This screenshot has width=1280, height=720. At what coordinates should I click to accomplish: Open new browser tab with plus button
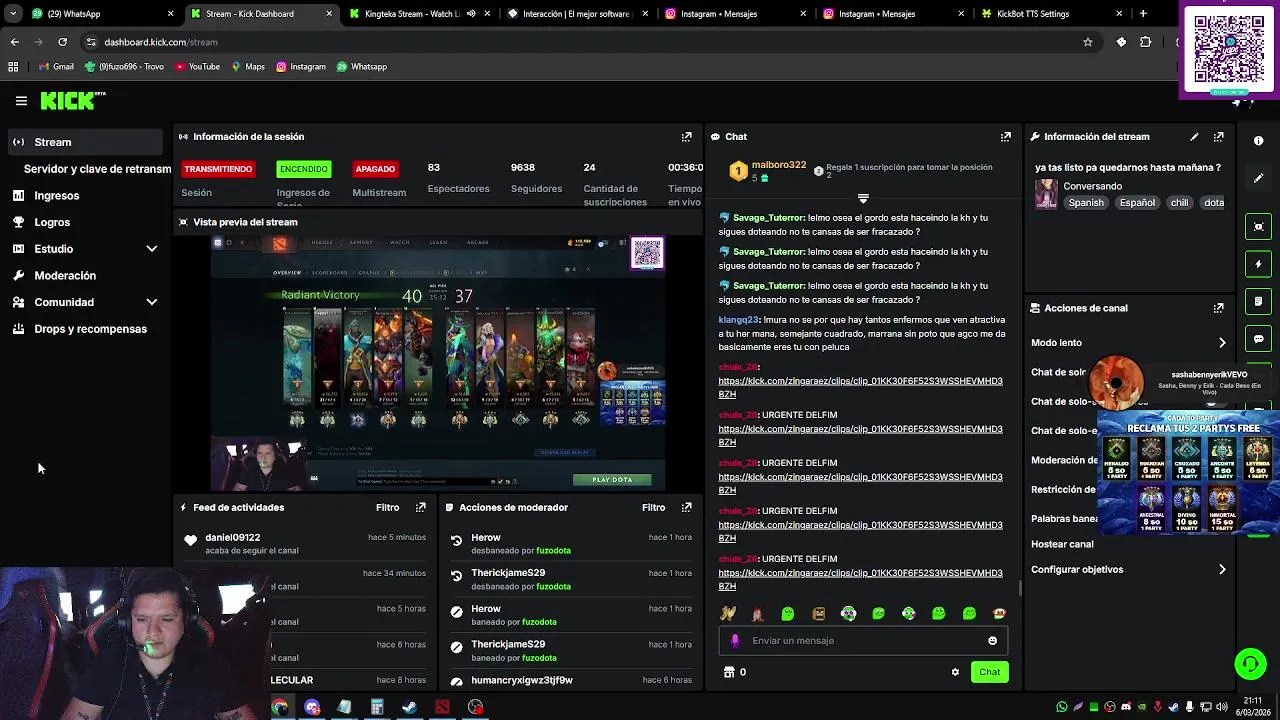tap(1143, 14)
